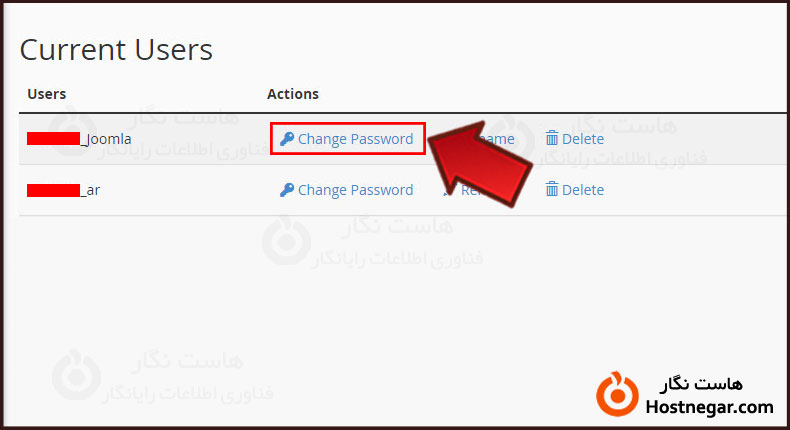Image resolution: width=790 pixels, height=430 pixels.
Task: Click the rename icon in the _ar row
Action: tap(449, 190)
